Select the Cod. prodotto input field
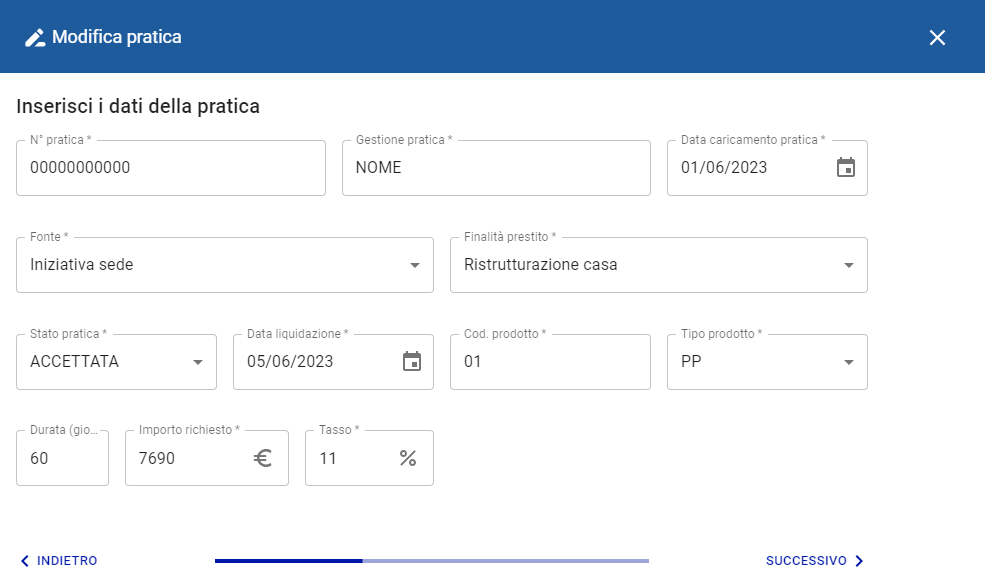Image resolution: width=985 pixels, height=586 pixels. [x=550, y=362]
